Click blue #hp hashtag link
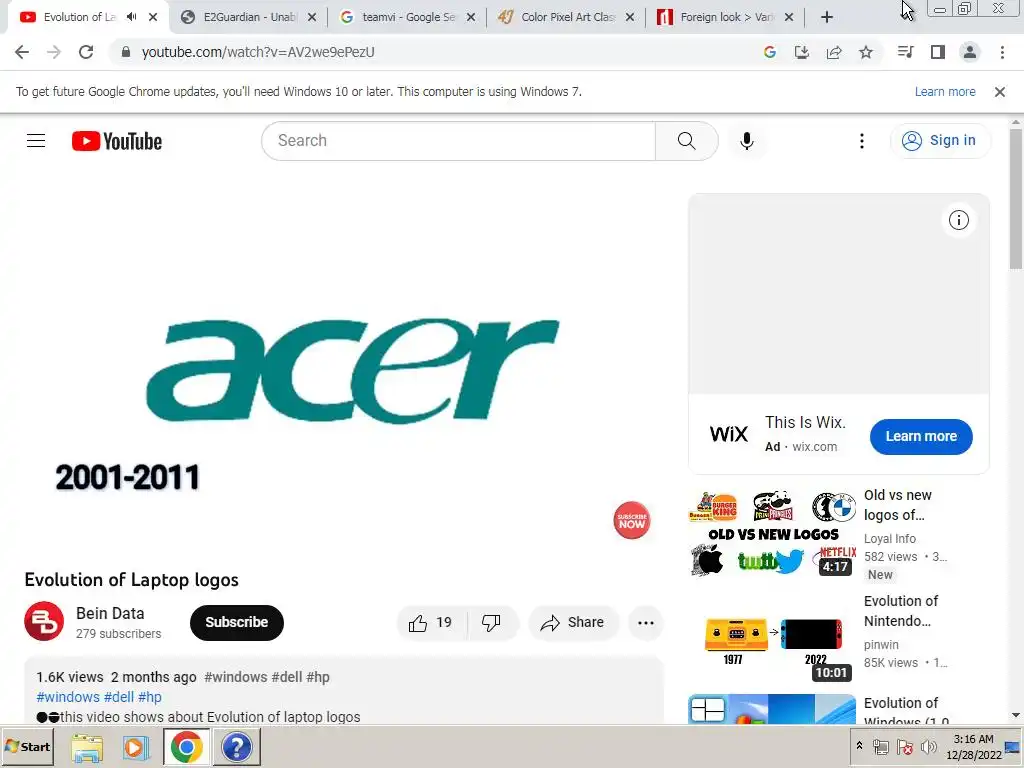The width and height of the screenshot is (1024, 768). pos(150,697)
